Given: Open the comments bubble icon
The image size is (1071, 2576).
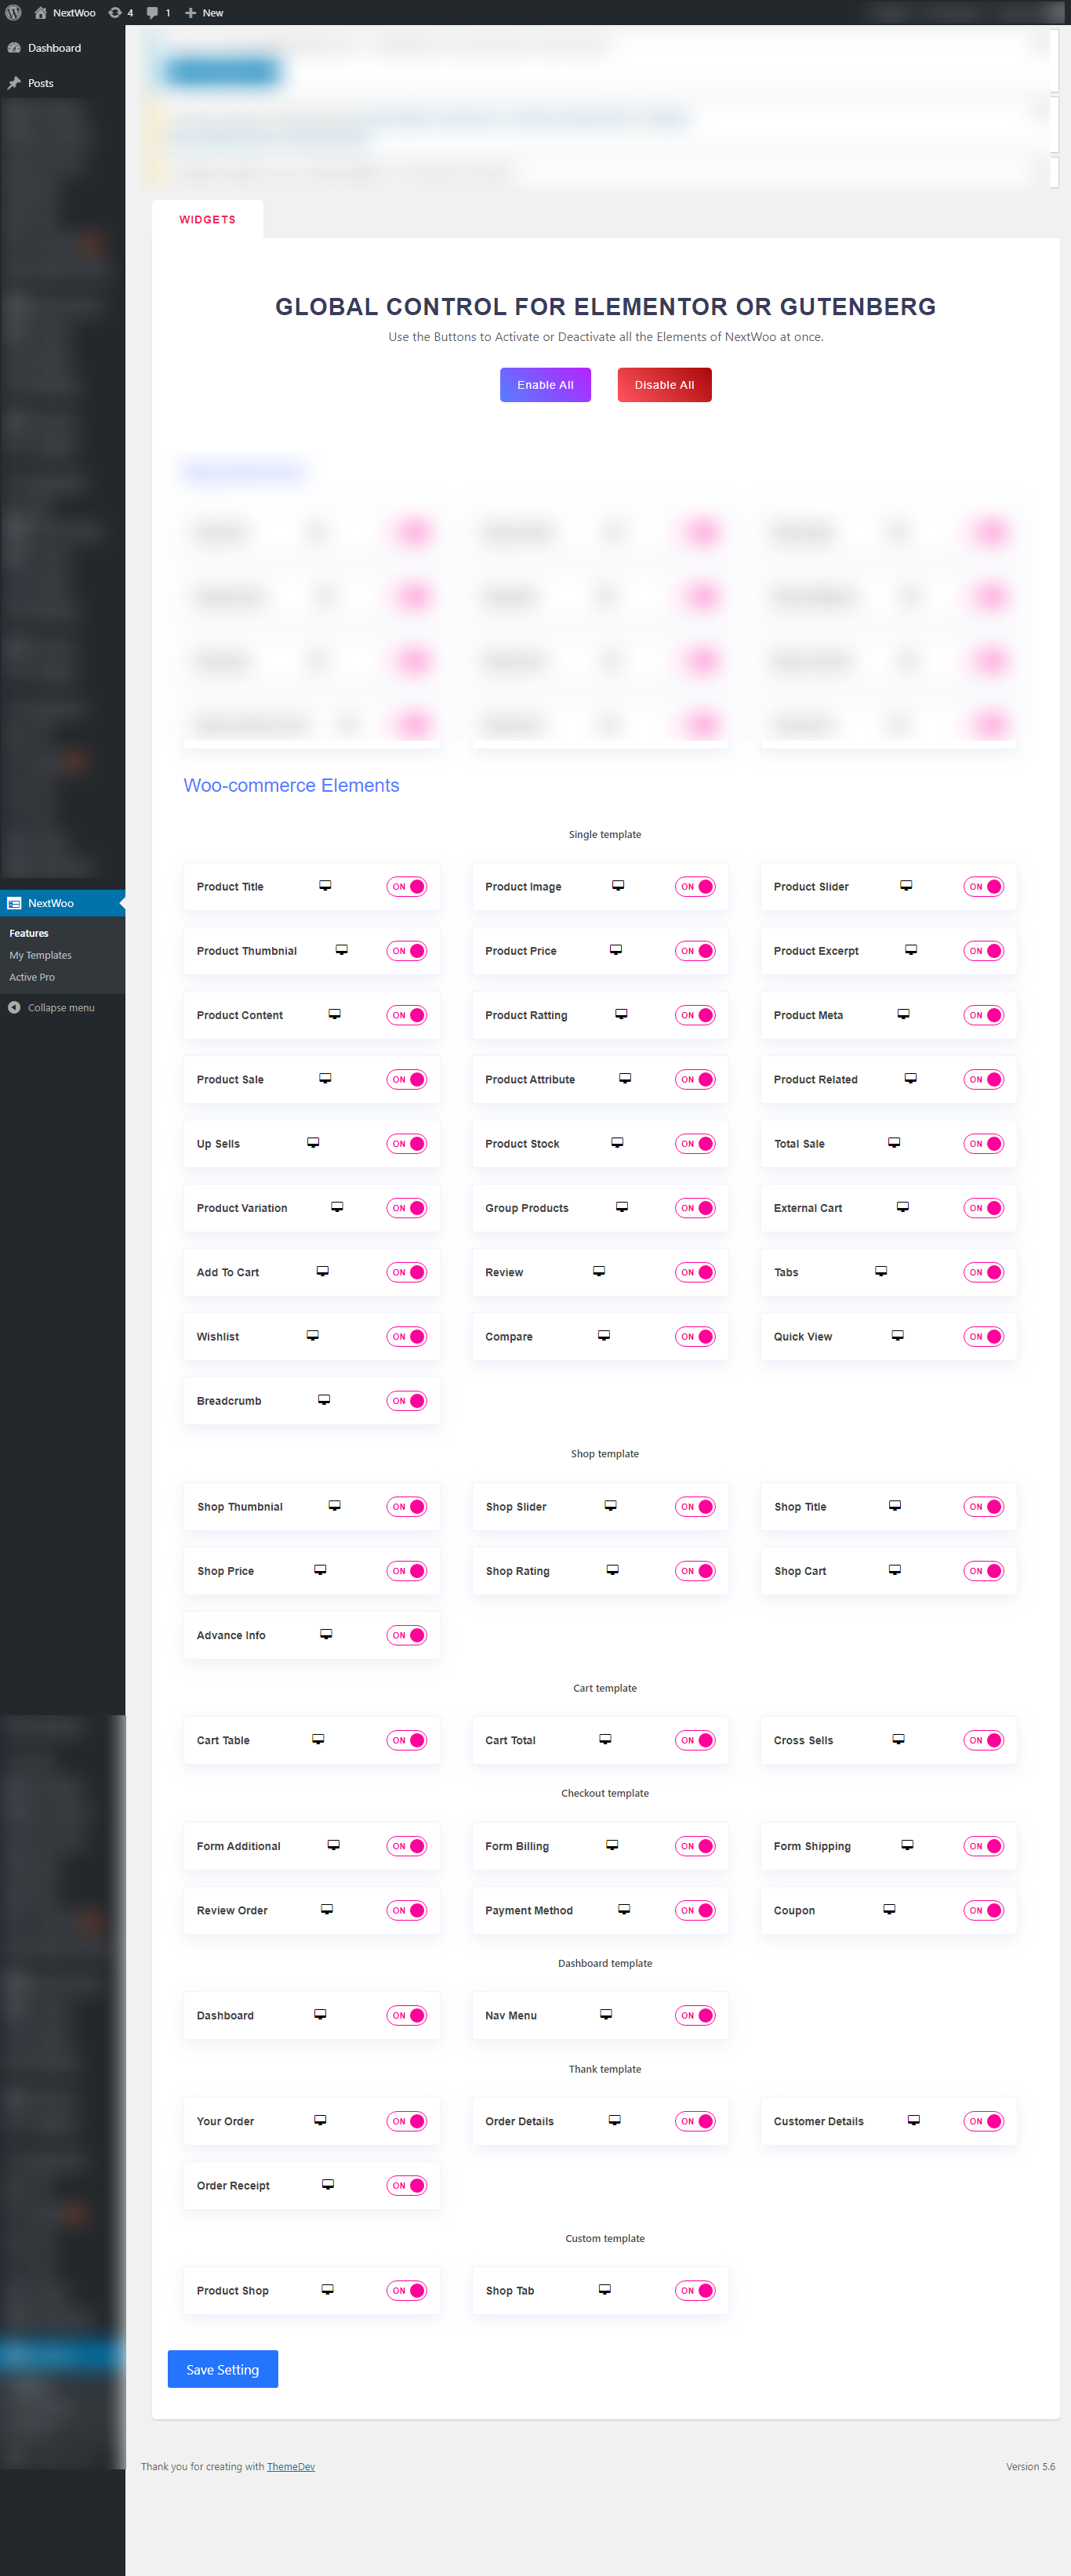Looking at the screenshot, I should (152, 12).
